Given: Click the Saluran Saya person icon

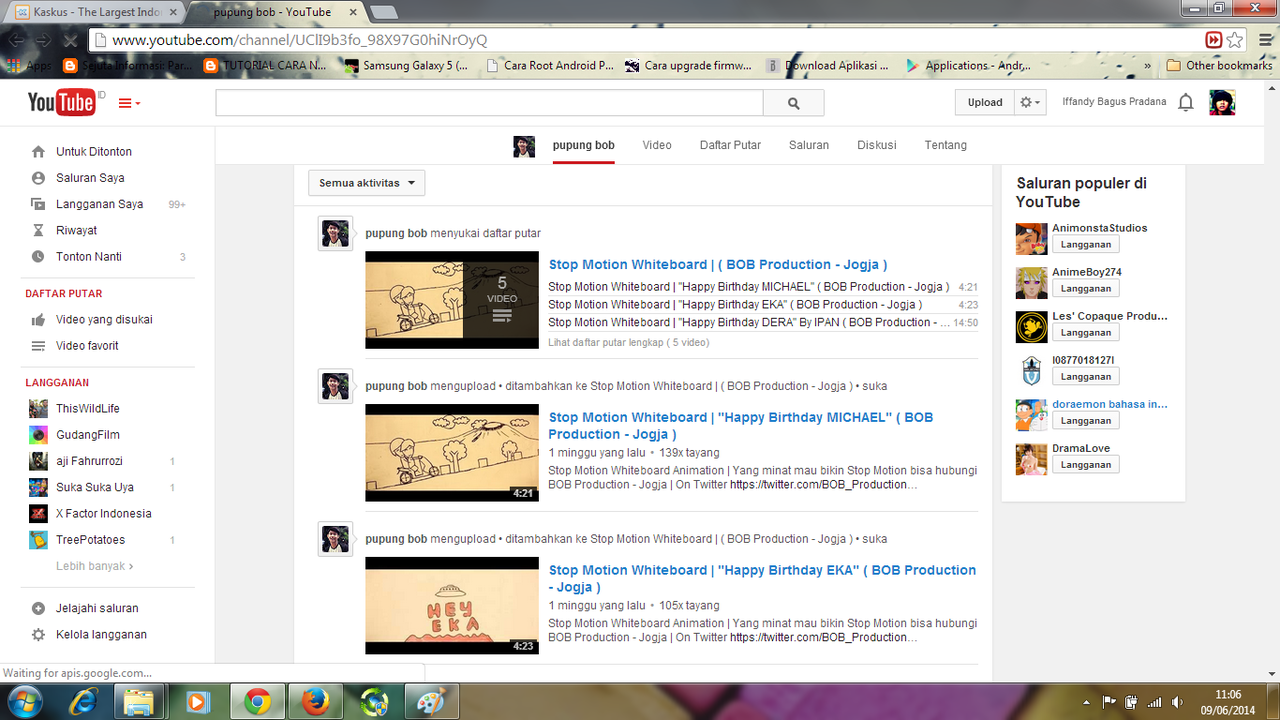Looking at the screenshot, I should click(38, 178).
